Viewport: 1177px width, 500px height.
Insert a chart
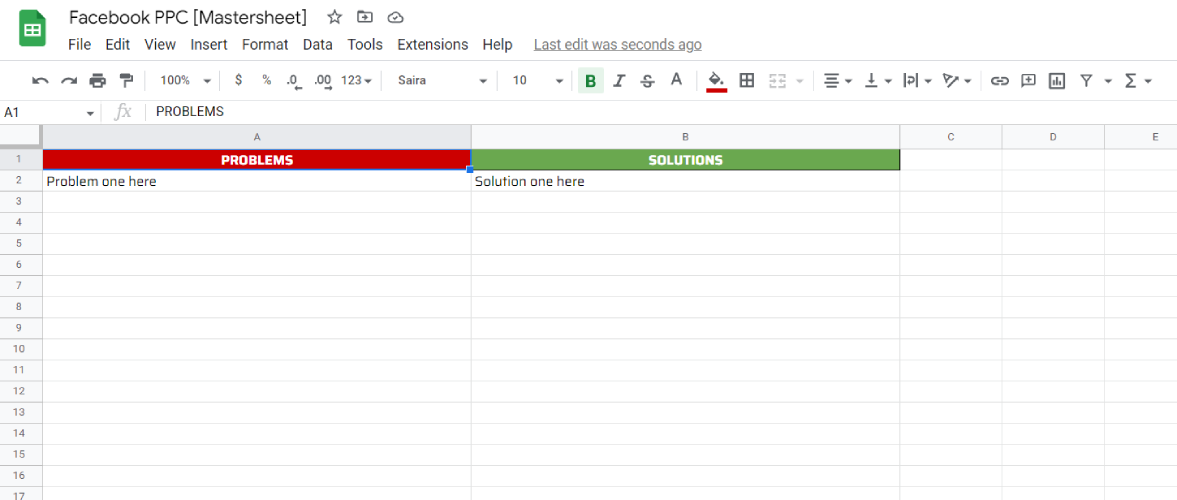click(x=1057, y=80)
